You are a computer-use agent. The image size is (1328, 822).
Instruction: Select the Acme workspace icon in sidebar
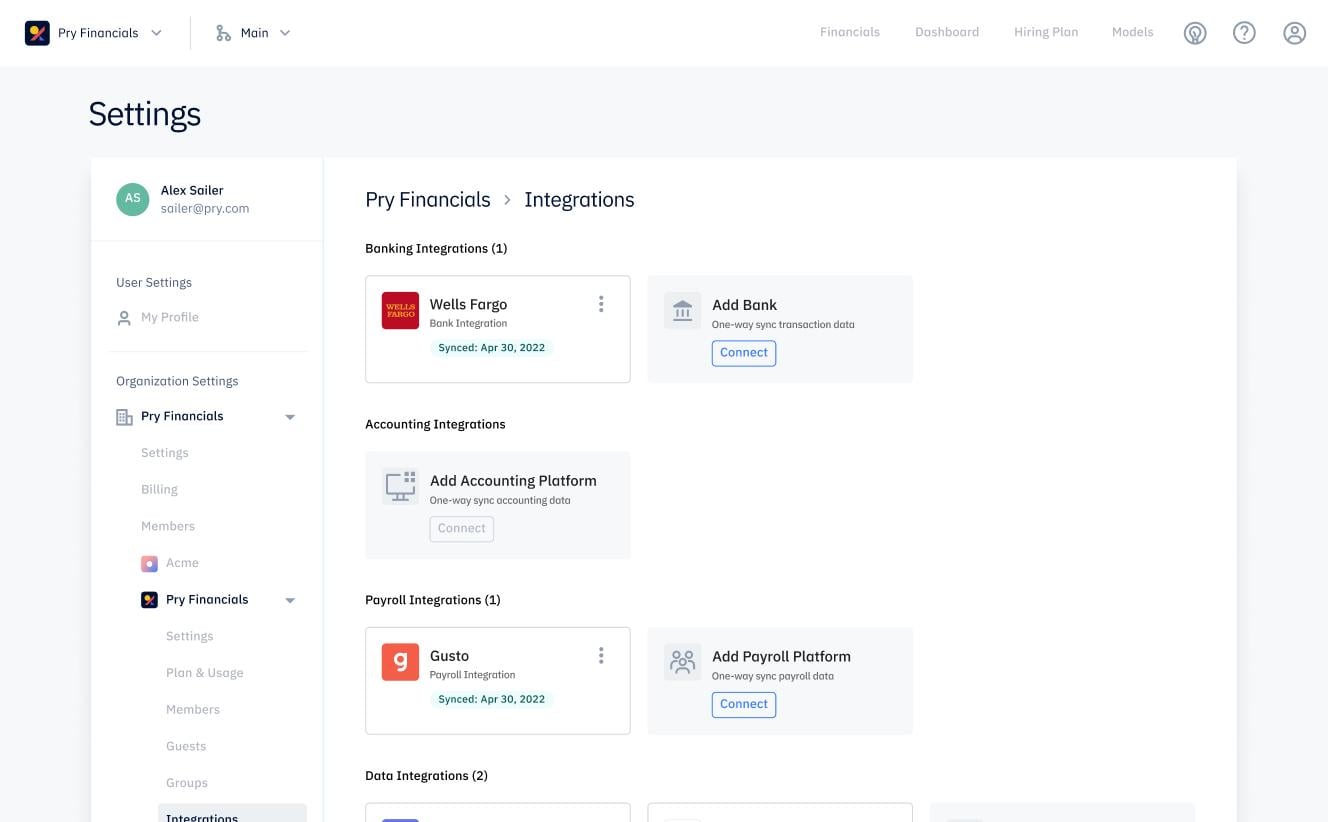coord(150,563)
